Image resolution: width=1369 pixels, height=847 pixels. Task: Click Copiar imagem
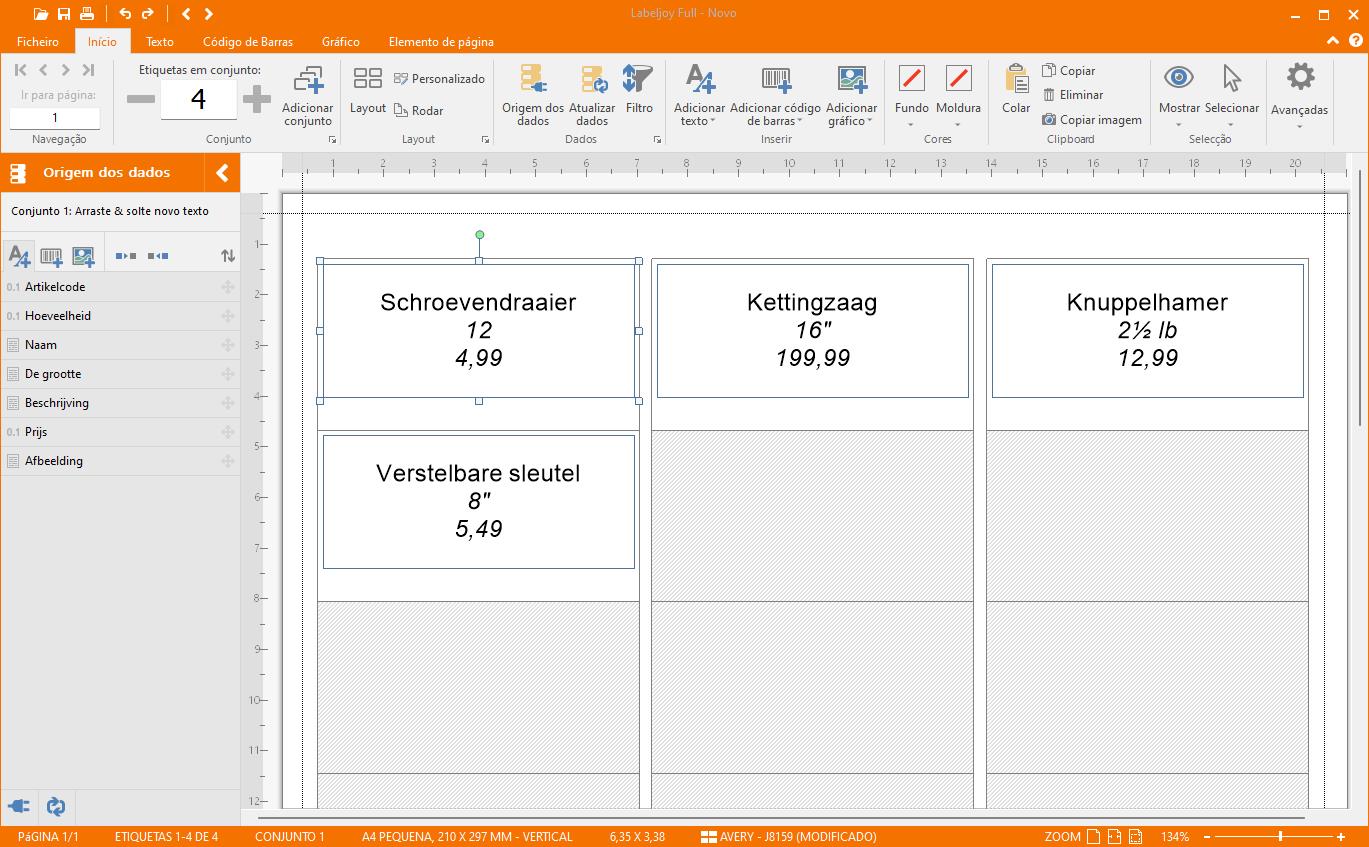click(x=1091, y=120)
